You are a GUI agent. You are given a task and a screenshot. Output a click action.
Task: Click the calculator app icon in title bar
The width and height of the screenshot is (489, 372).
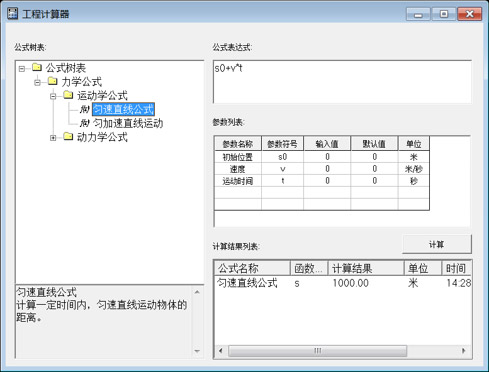point(12,13)
